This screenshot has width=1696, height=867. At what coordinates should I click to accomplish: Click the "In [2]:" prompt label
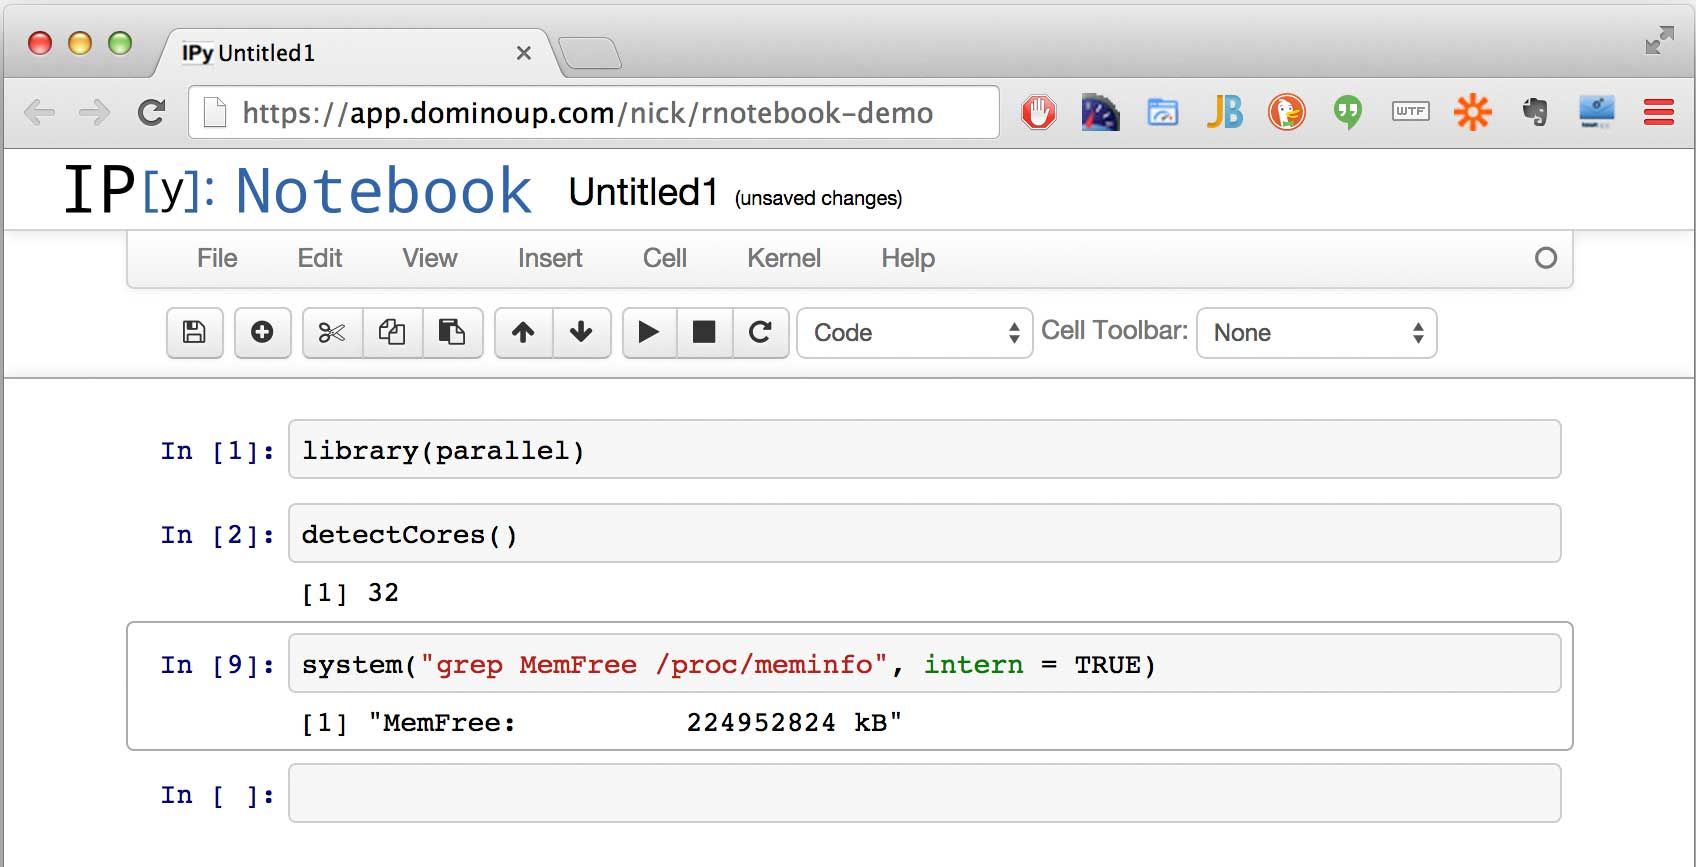click(217, 535)
